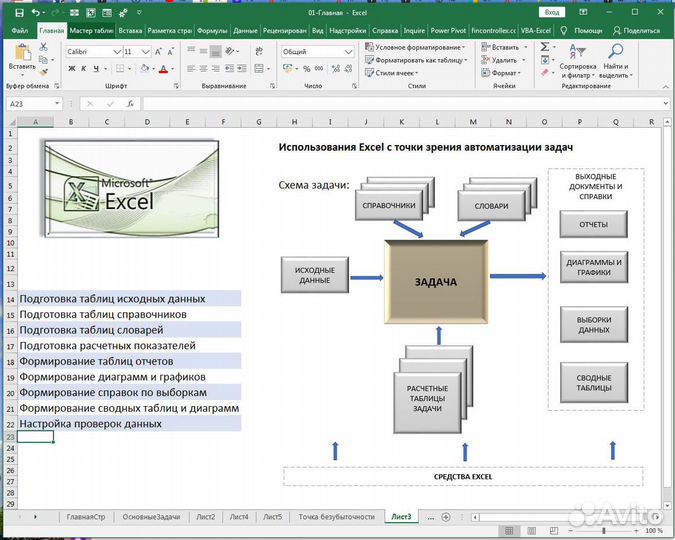Click the fill color paint bucket swatch
This screenshot has height=540, width=675.
coord(144,68)
